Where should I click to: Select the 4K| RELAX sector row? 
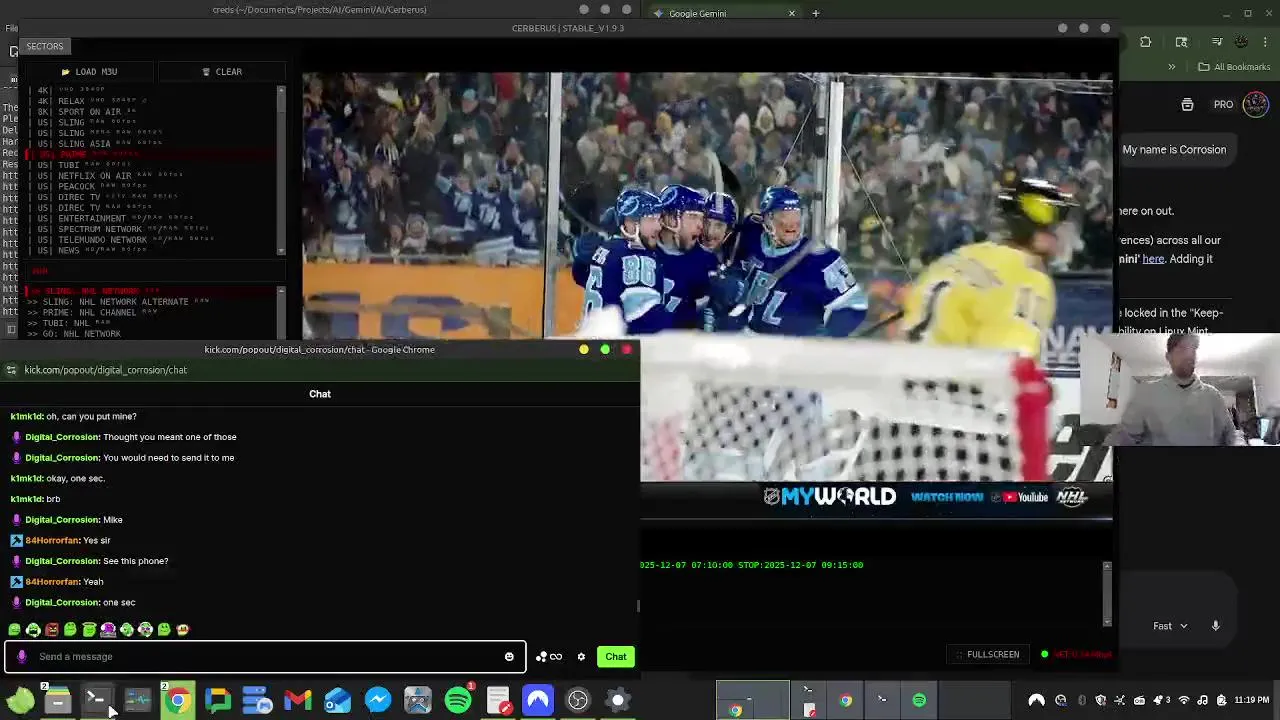click(150, 101)
